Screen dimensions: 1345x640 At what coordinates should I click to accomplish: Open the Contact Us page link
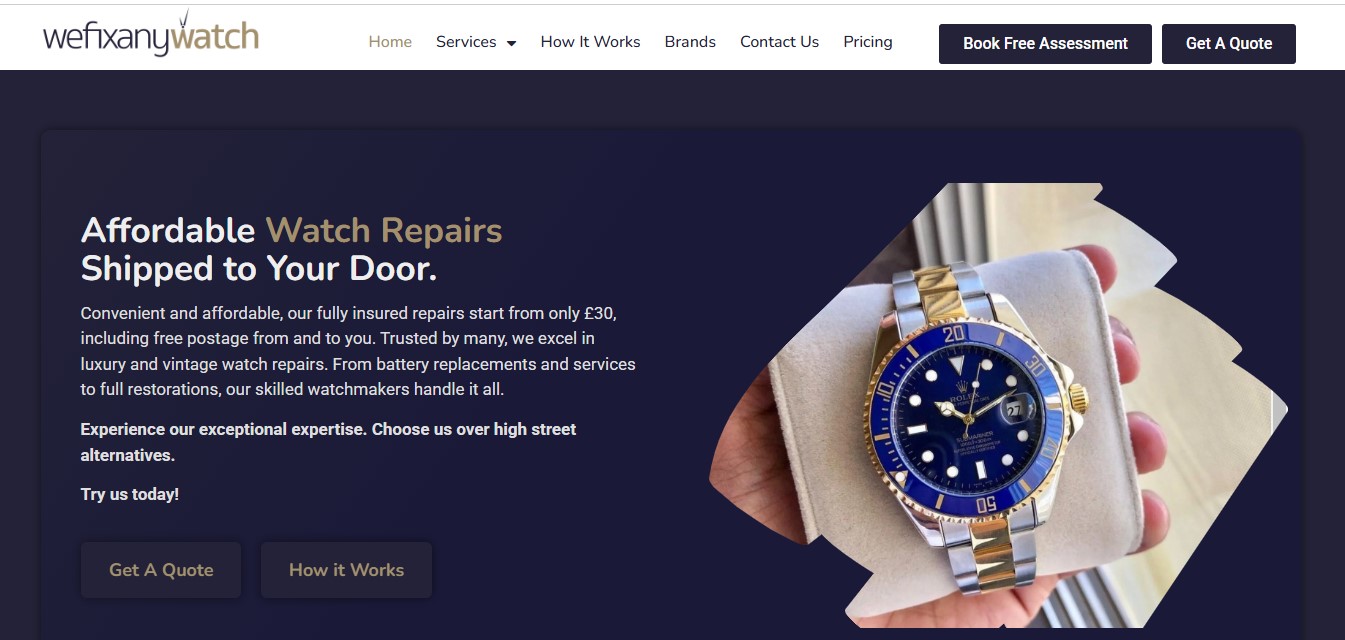coord(779,42)
